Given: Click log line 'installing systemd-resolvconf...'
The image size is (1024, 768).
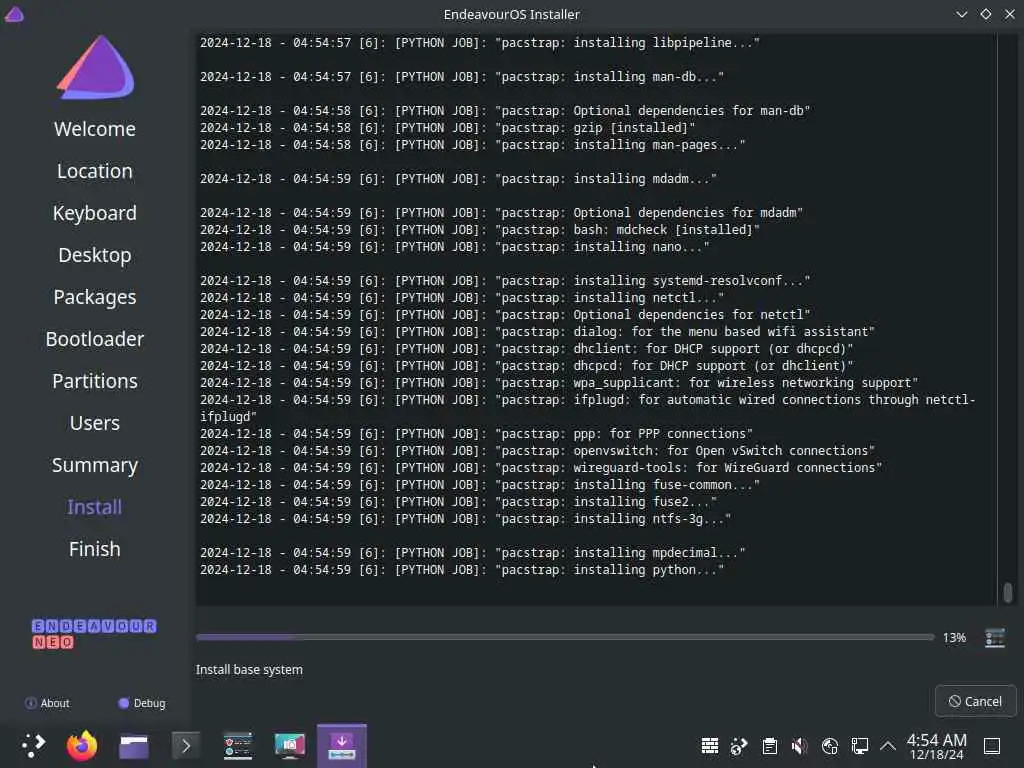Looking at the screenshot, I should coord(505,281).
